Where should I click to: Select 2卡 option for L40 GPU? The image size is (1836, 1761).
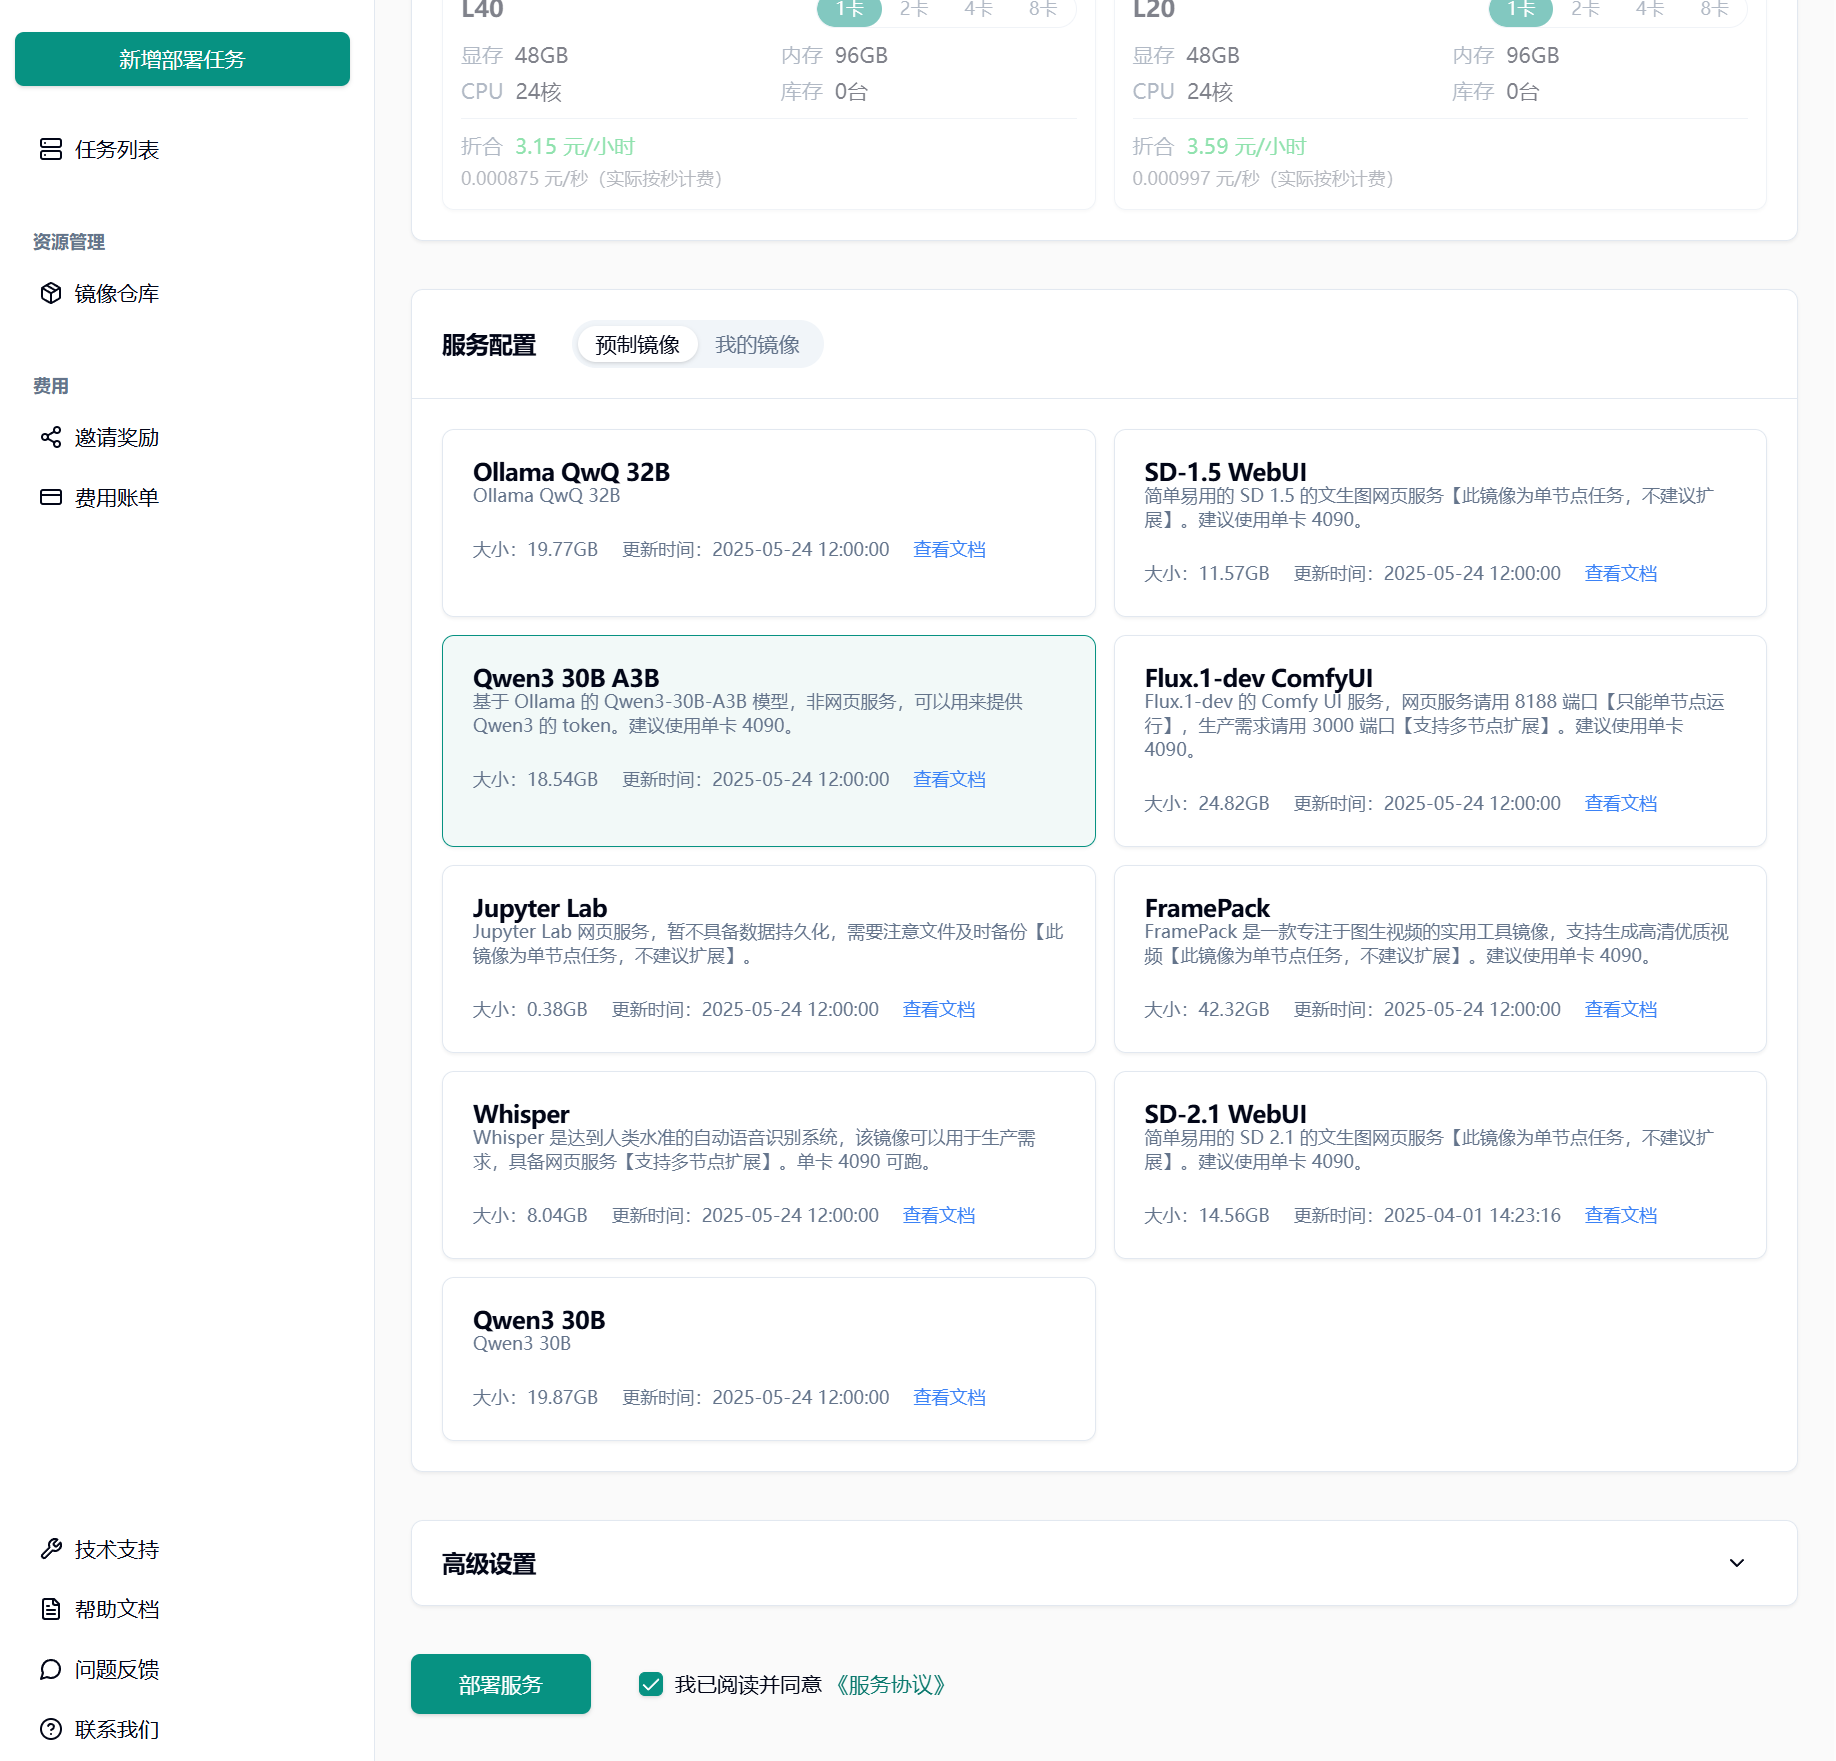coord(913,10)
